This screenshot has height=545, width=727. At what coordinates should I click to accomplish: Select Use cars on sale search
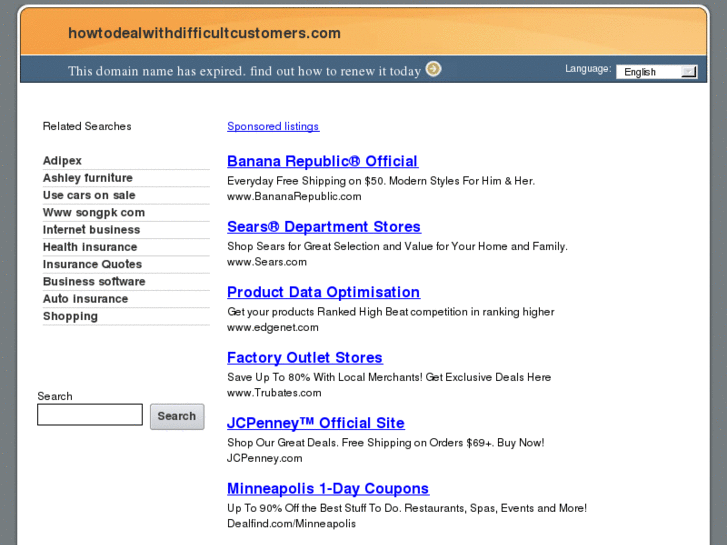(x=89, y=195)
